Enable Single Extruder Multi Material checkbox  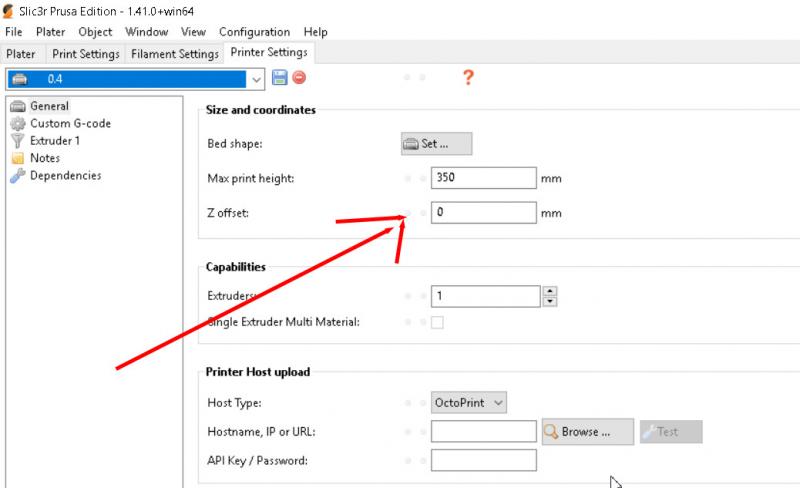(437, 322)
